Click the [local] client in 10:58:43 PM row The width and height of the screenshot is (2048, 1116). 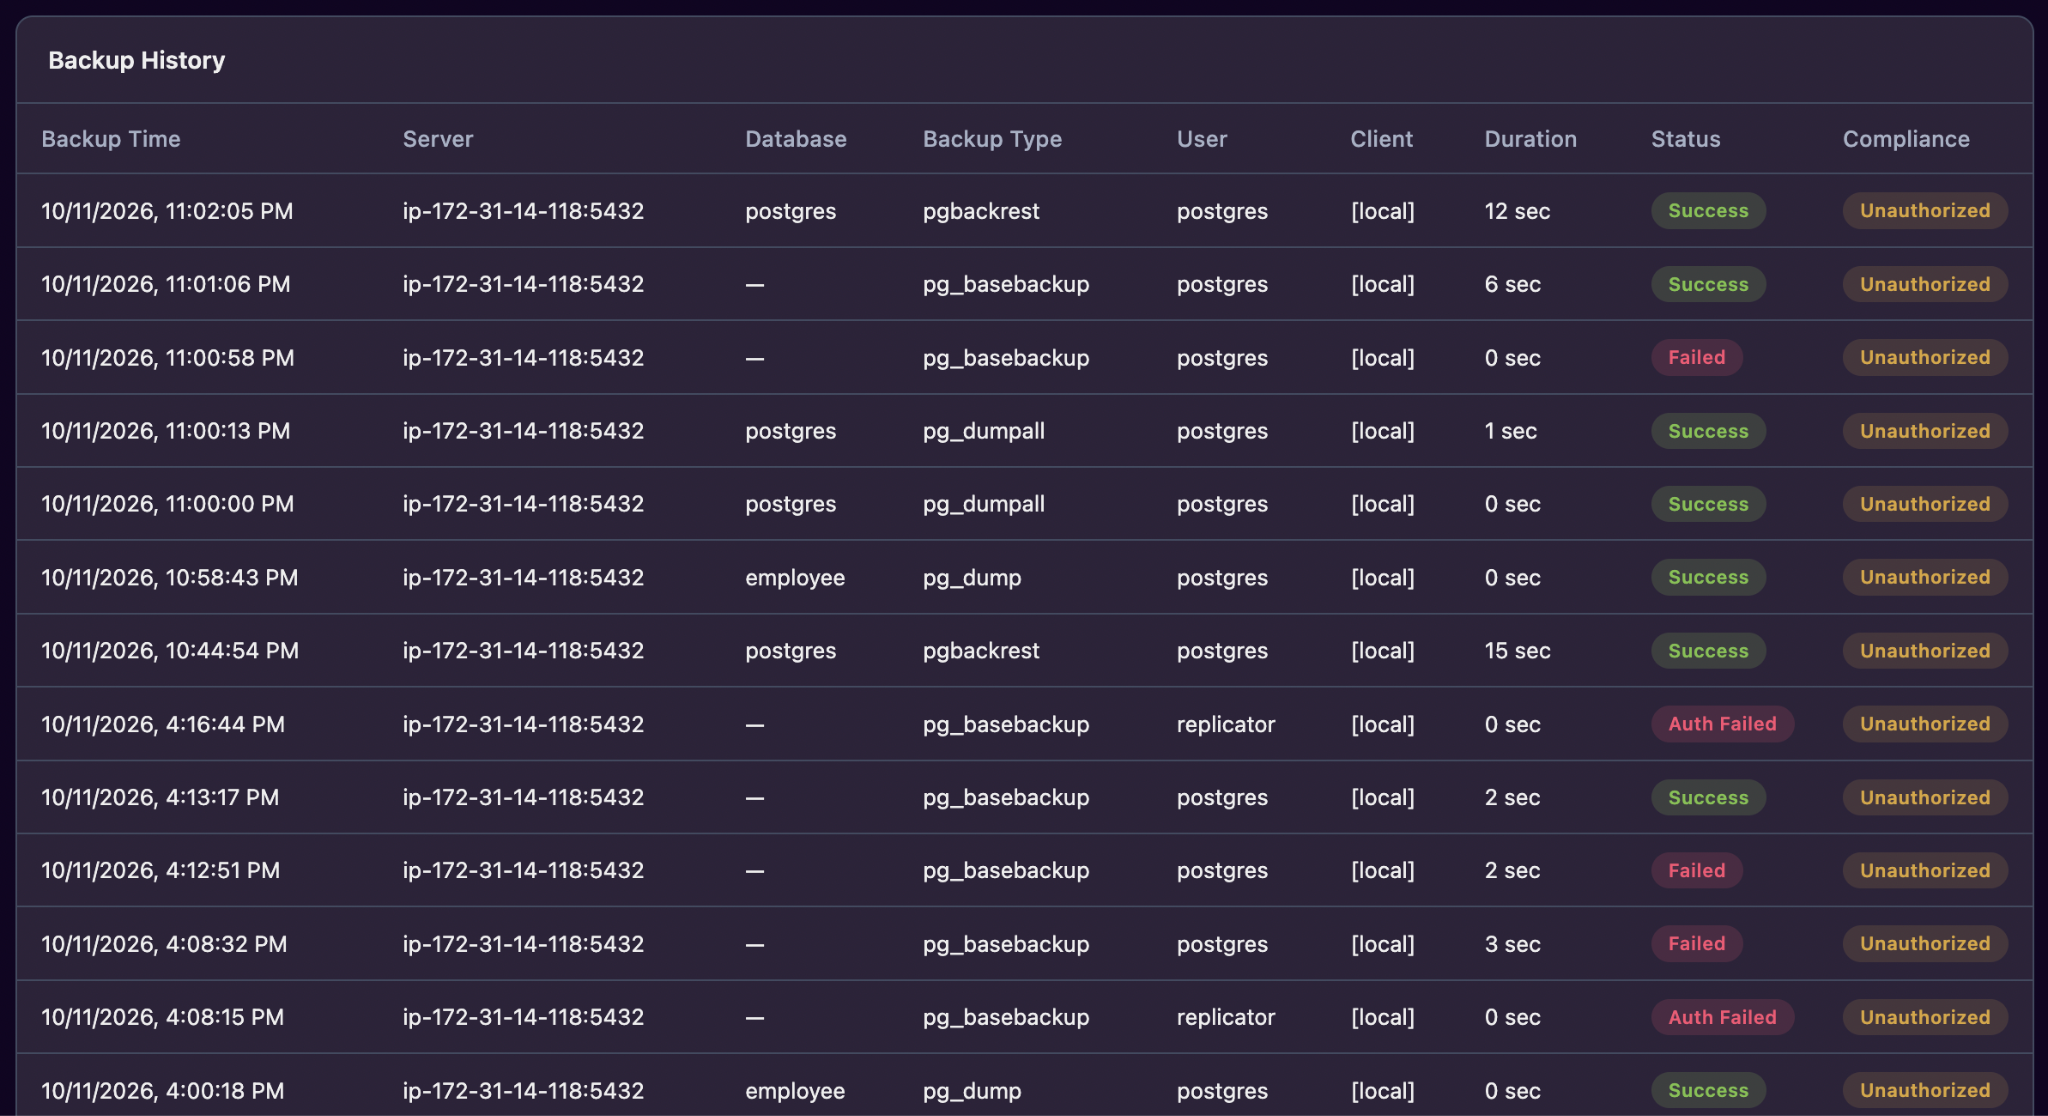click(x=1383, y=577)
